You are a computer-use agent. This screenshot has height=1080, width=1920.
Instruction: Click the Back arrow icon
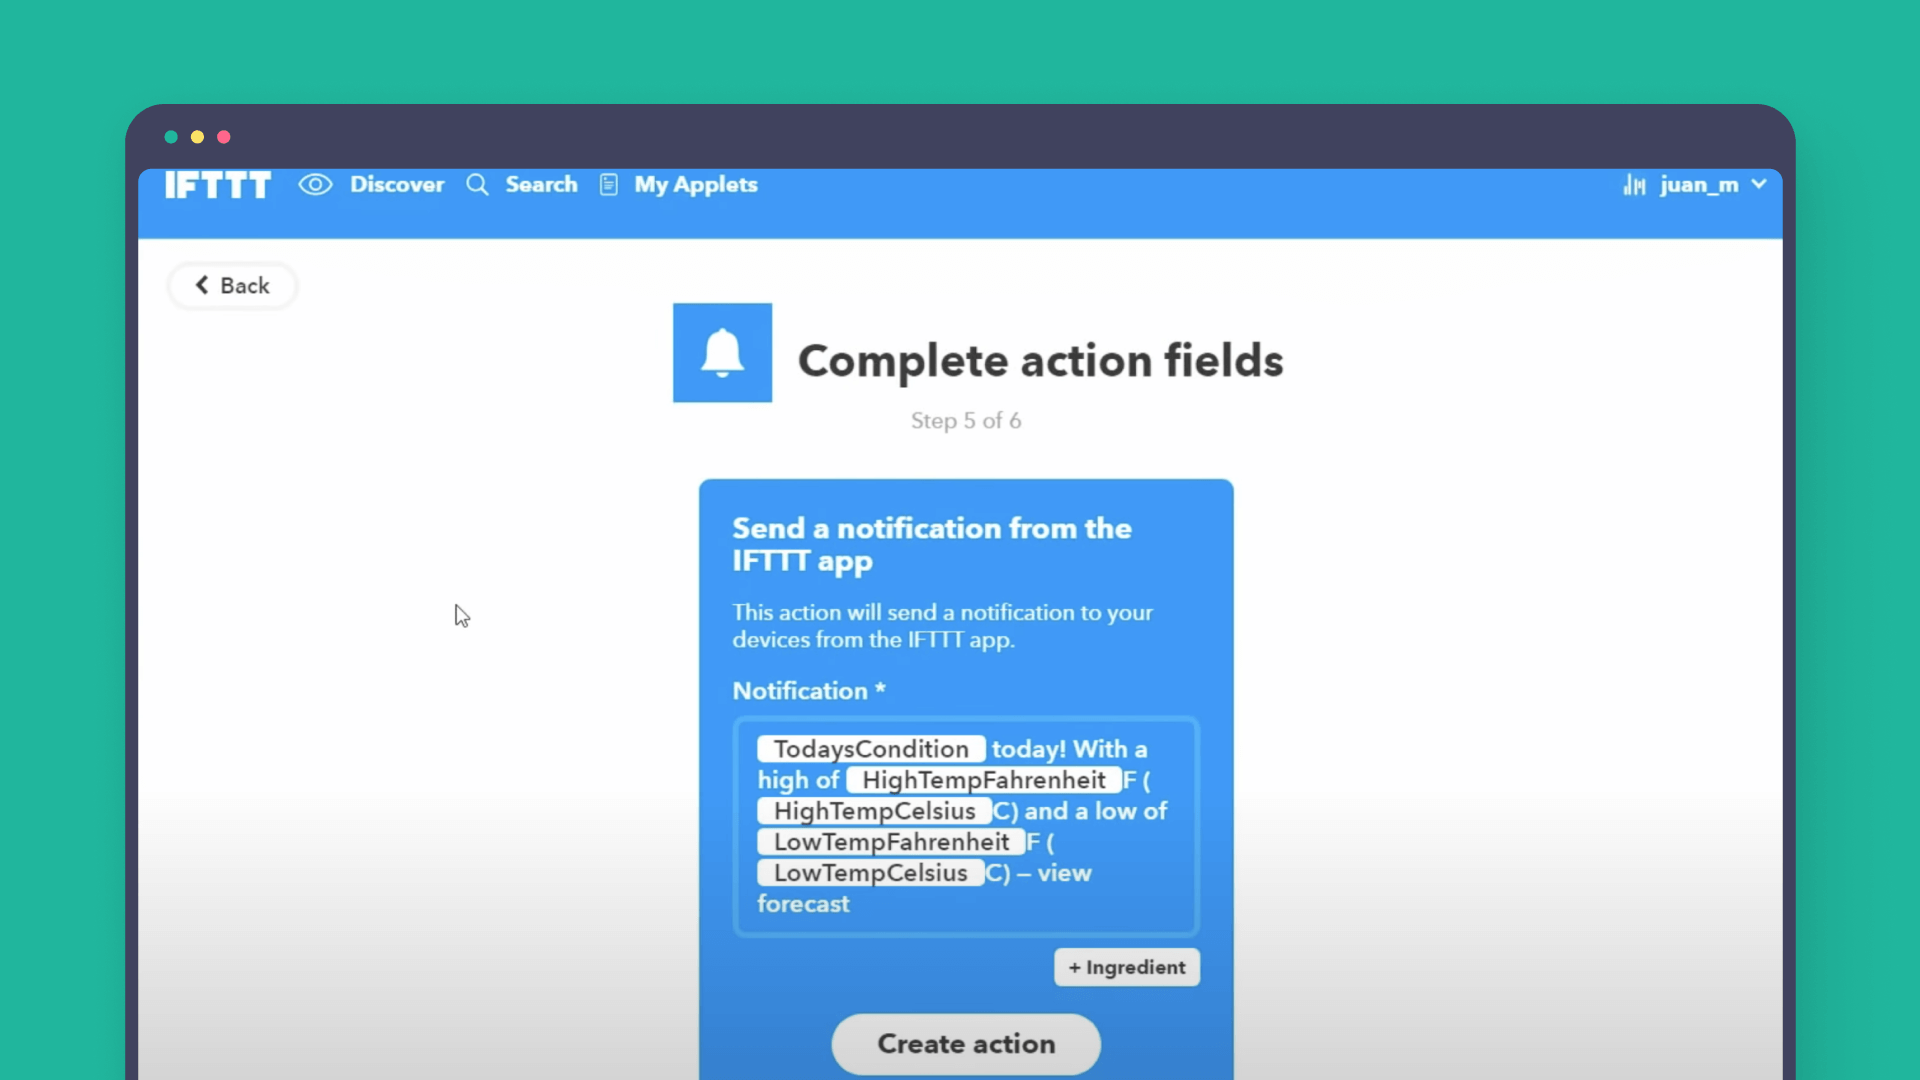tap(200, 286)
